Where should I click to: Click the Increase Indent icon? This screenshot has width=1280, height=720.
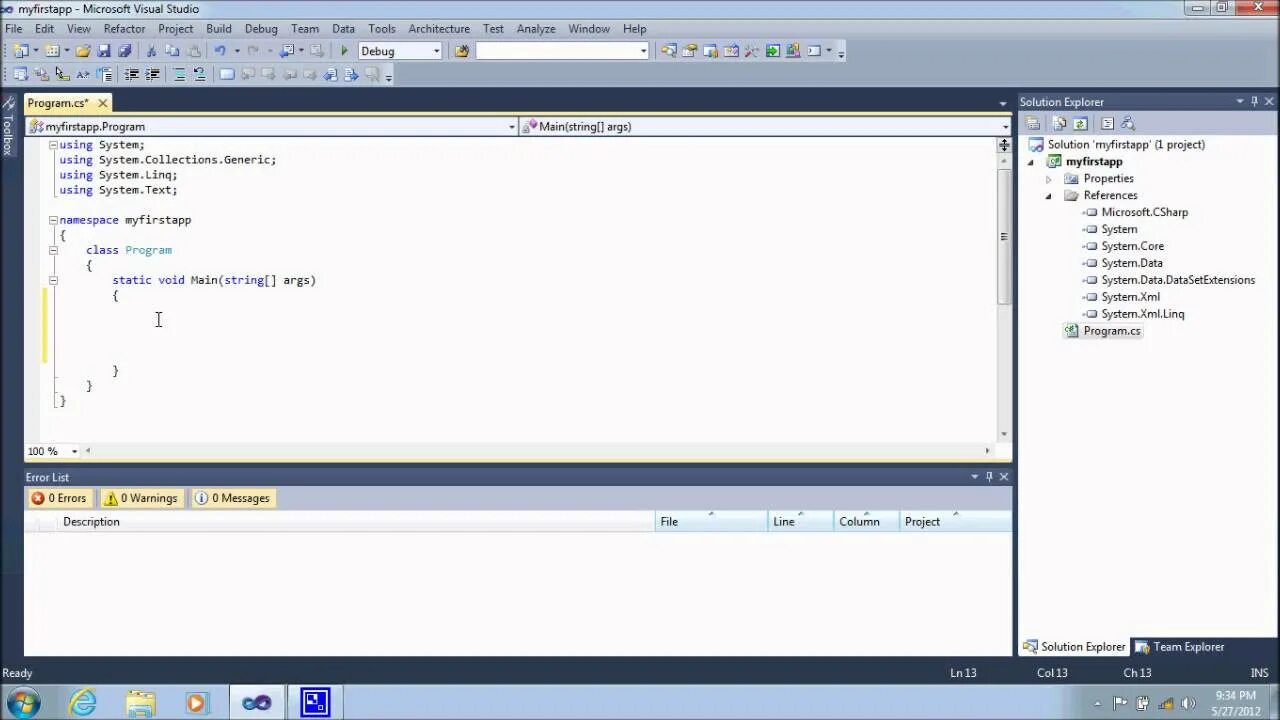coord(152,74)
